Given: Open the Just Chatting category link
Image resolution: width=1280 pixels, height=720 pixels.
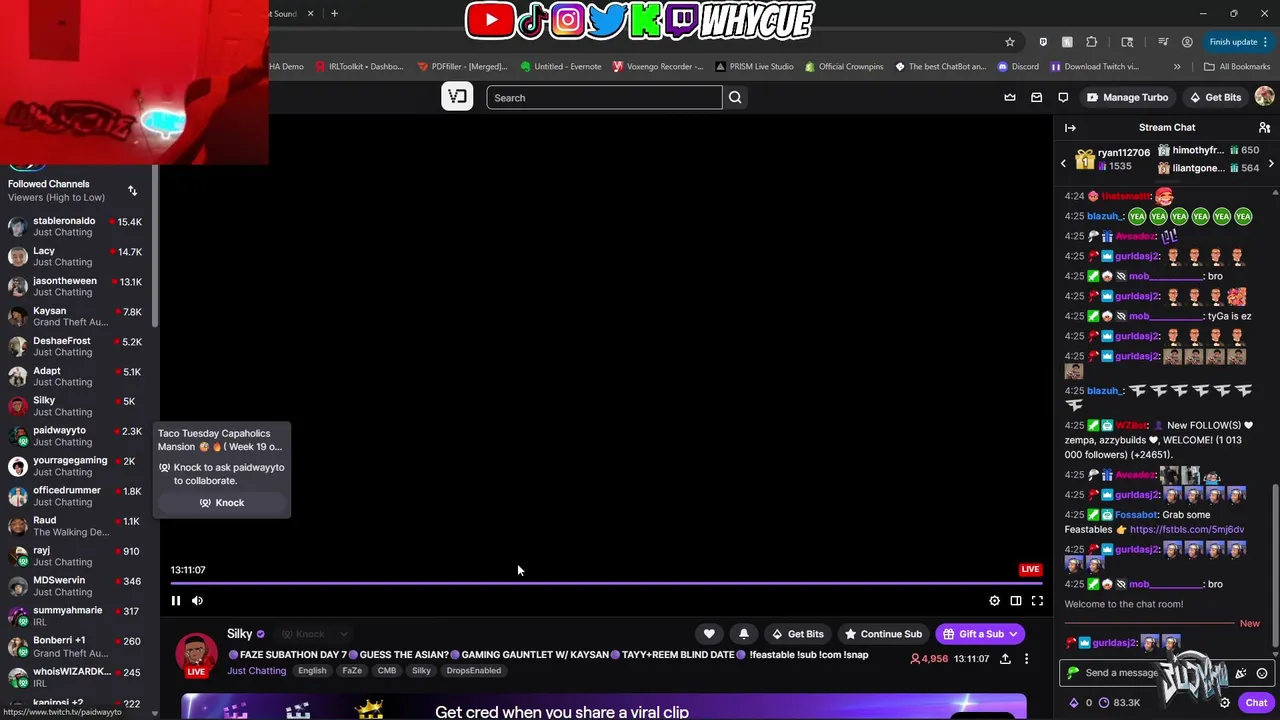Looking at the screenshot, I should tap(256, 670).
